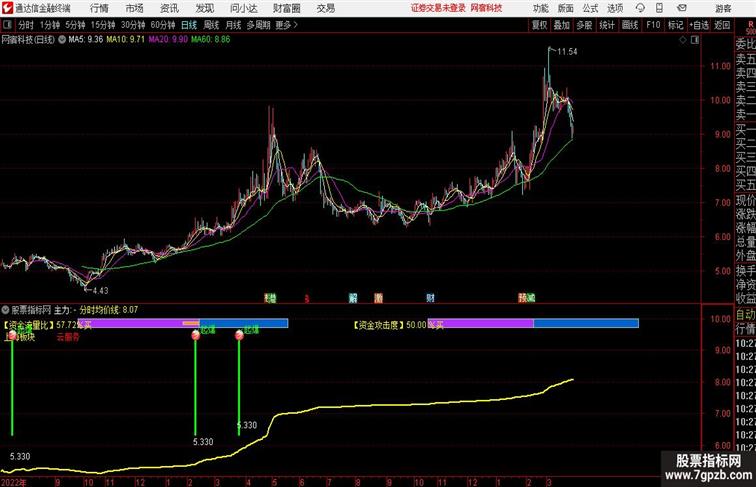Switch to the 5分钟 period tab
The image size is (756, 487).
click(x=75, y=25)
